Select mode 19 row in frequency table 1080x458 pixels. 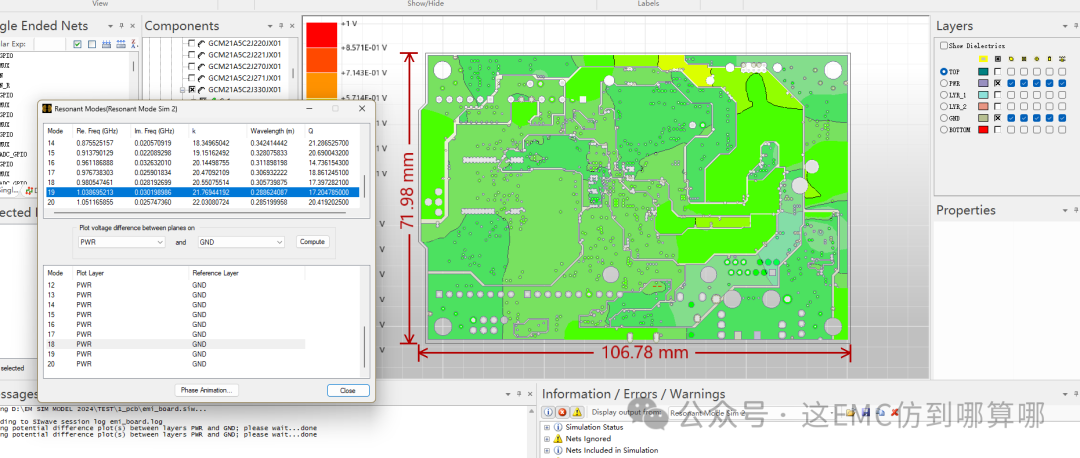(202, 193)
